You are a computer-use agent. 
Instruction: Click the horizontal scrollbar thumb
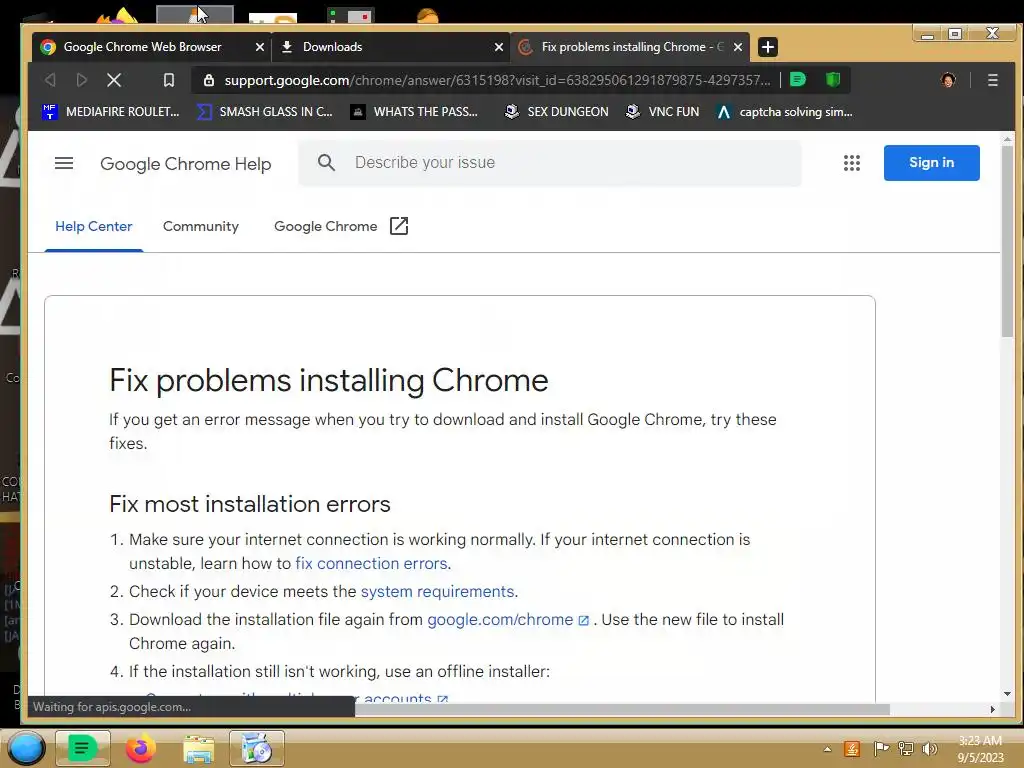[622, 709]
